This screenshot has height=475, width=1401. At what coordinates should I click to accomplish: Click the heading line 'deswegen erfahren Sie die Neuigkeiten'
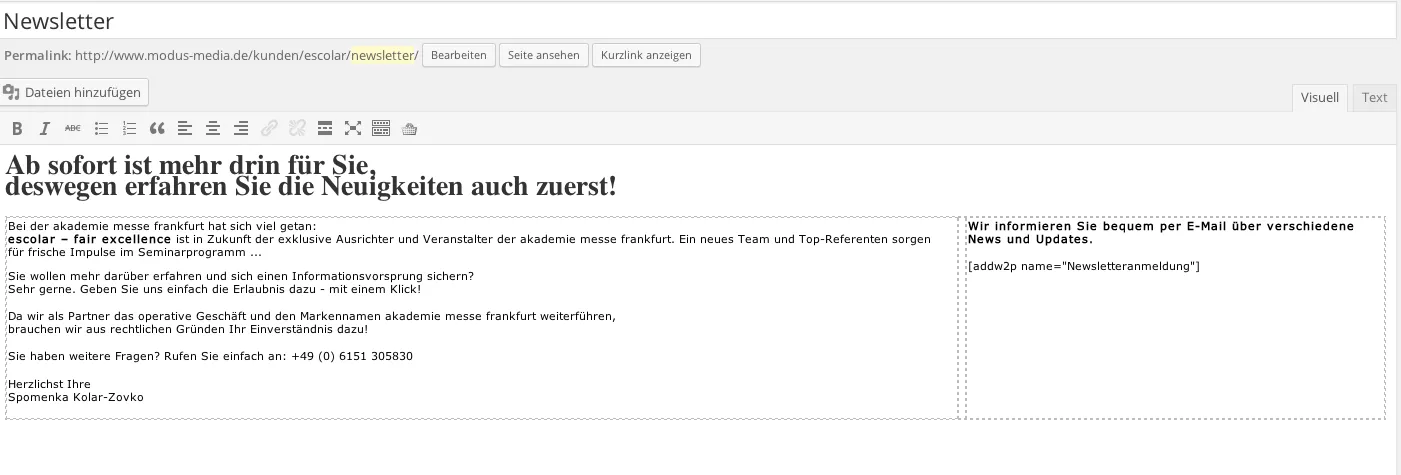[311, 186]
